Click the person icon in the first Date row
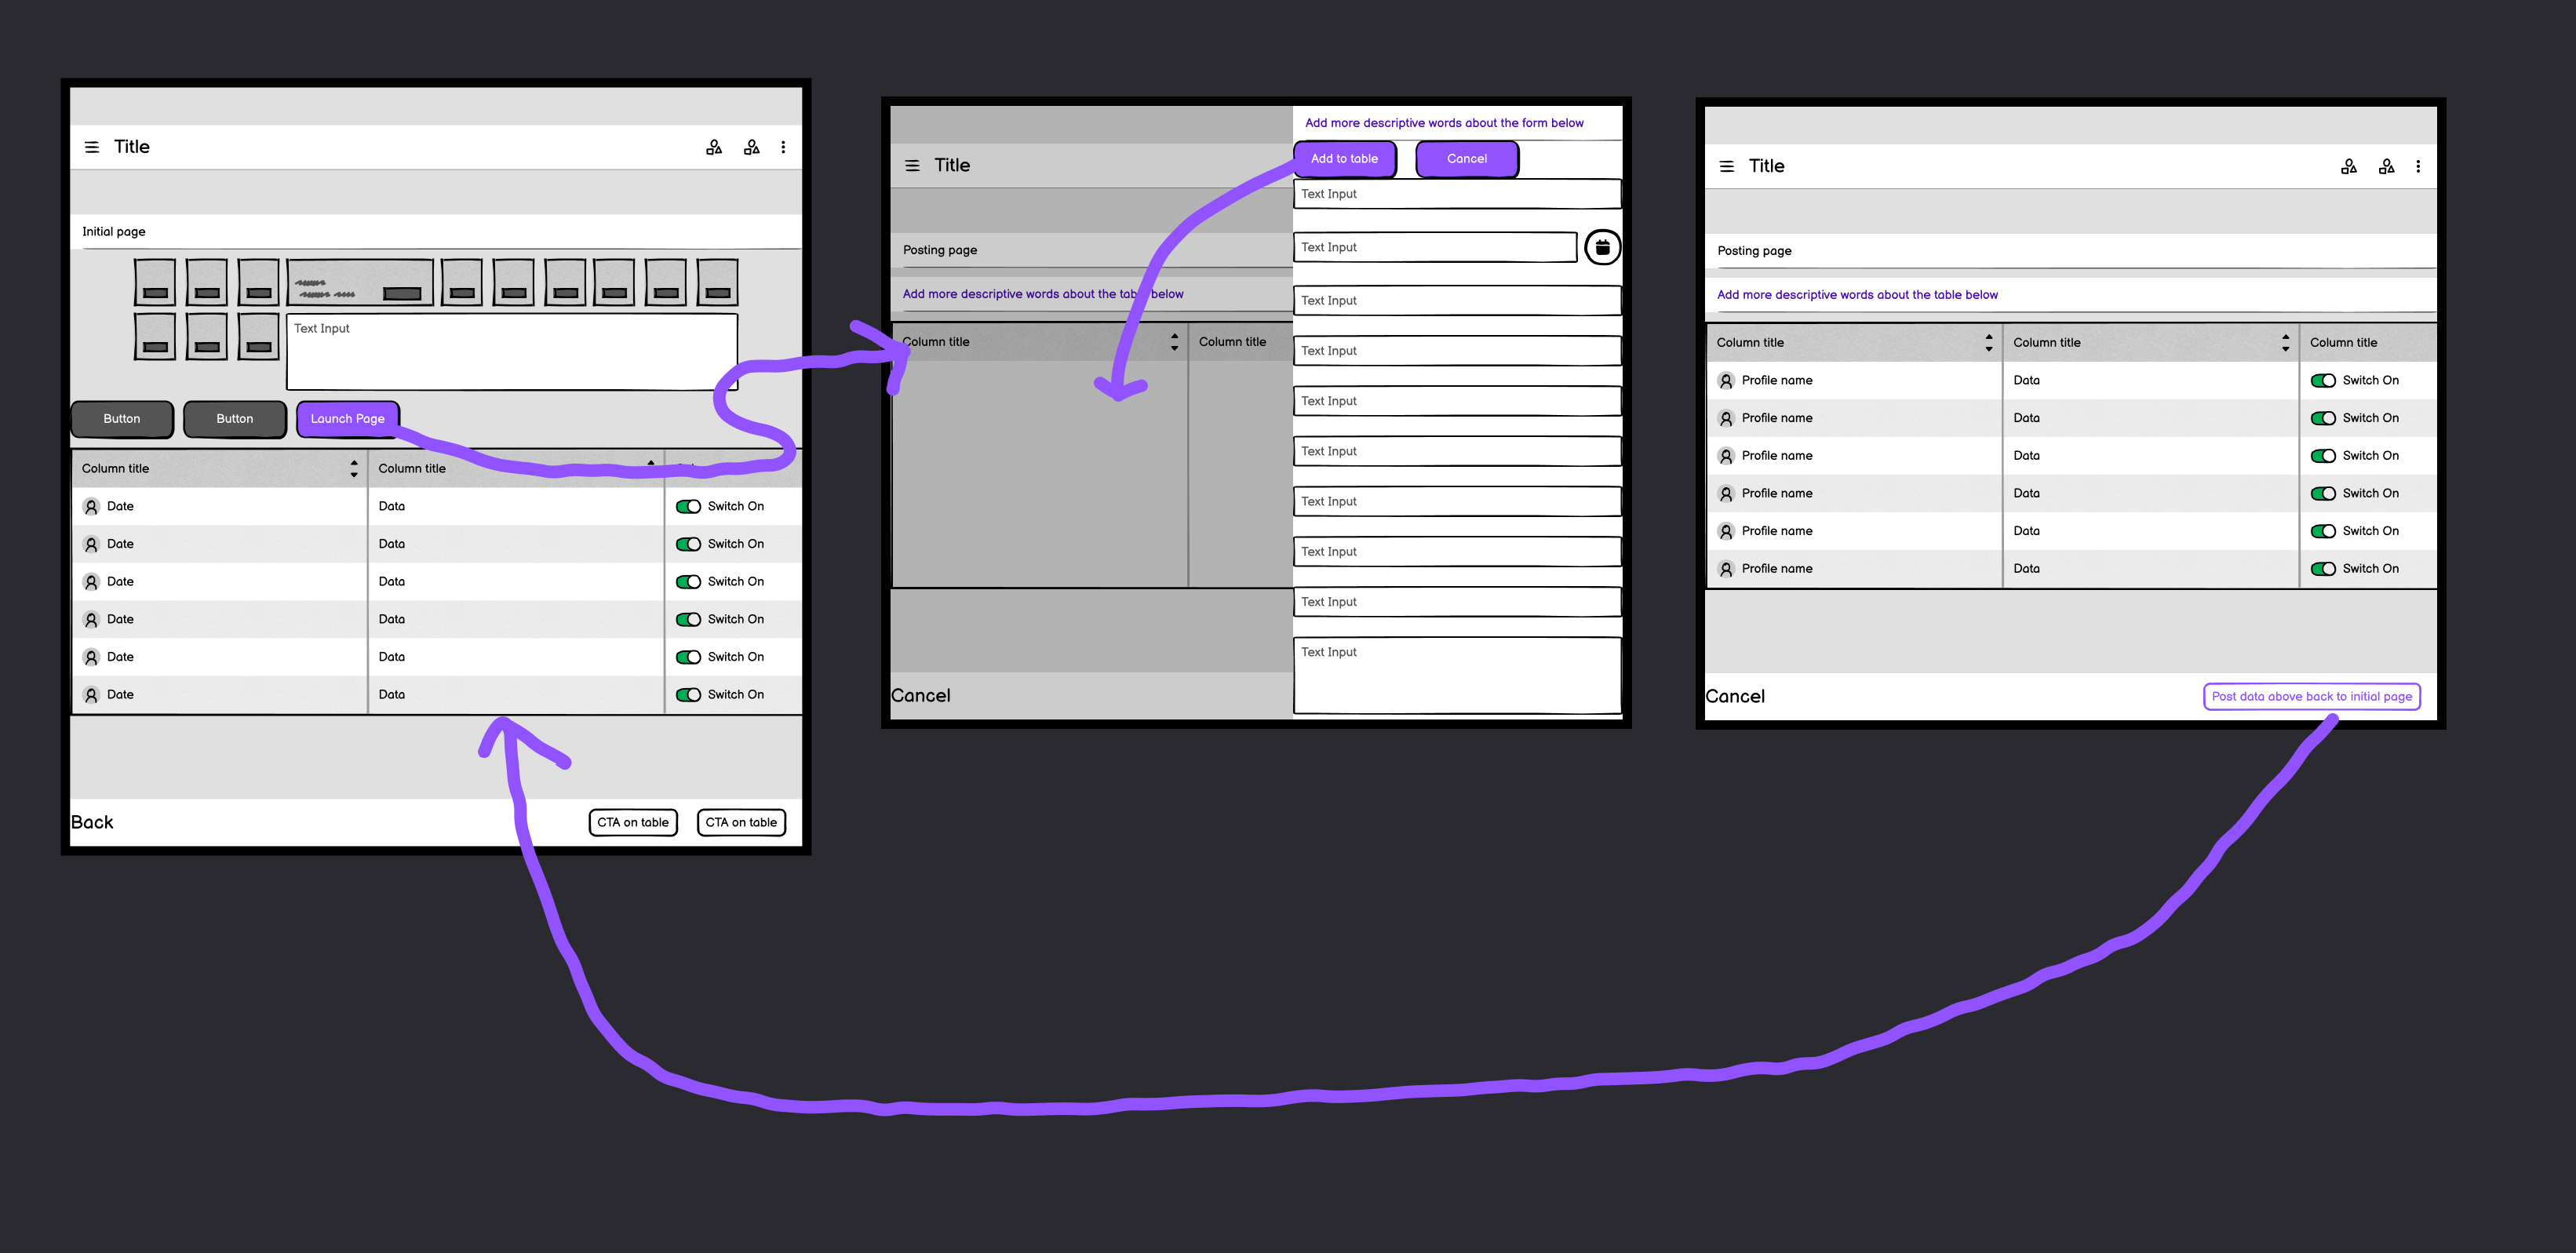Screen dimensions: 2576x1253 (92, 506)
